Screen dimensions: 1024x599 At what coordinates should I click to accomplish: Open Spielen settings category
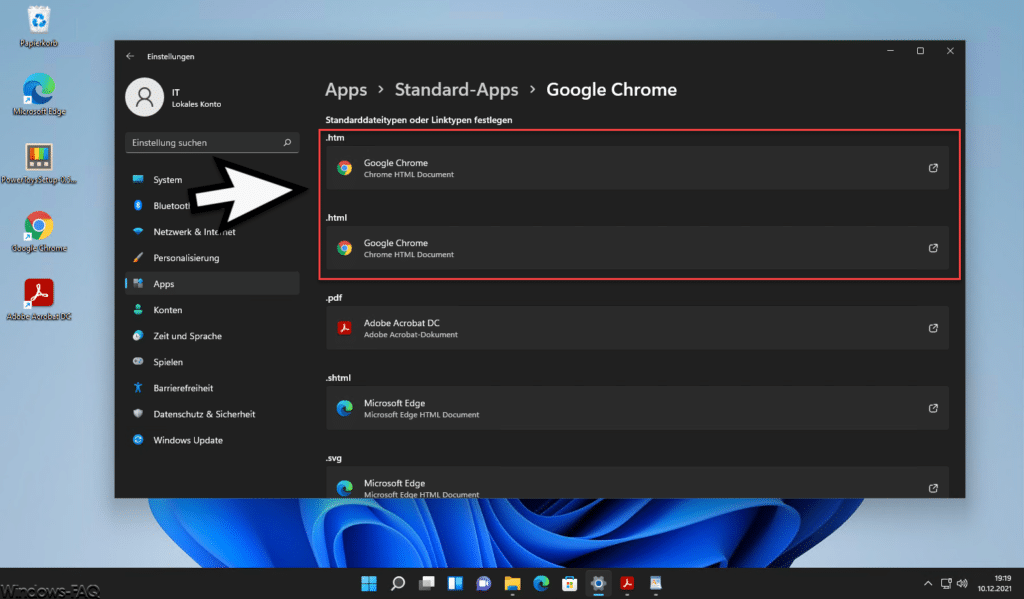click(212, 362)
